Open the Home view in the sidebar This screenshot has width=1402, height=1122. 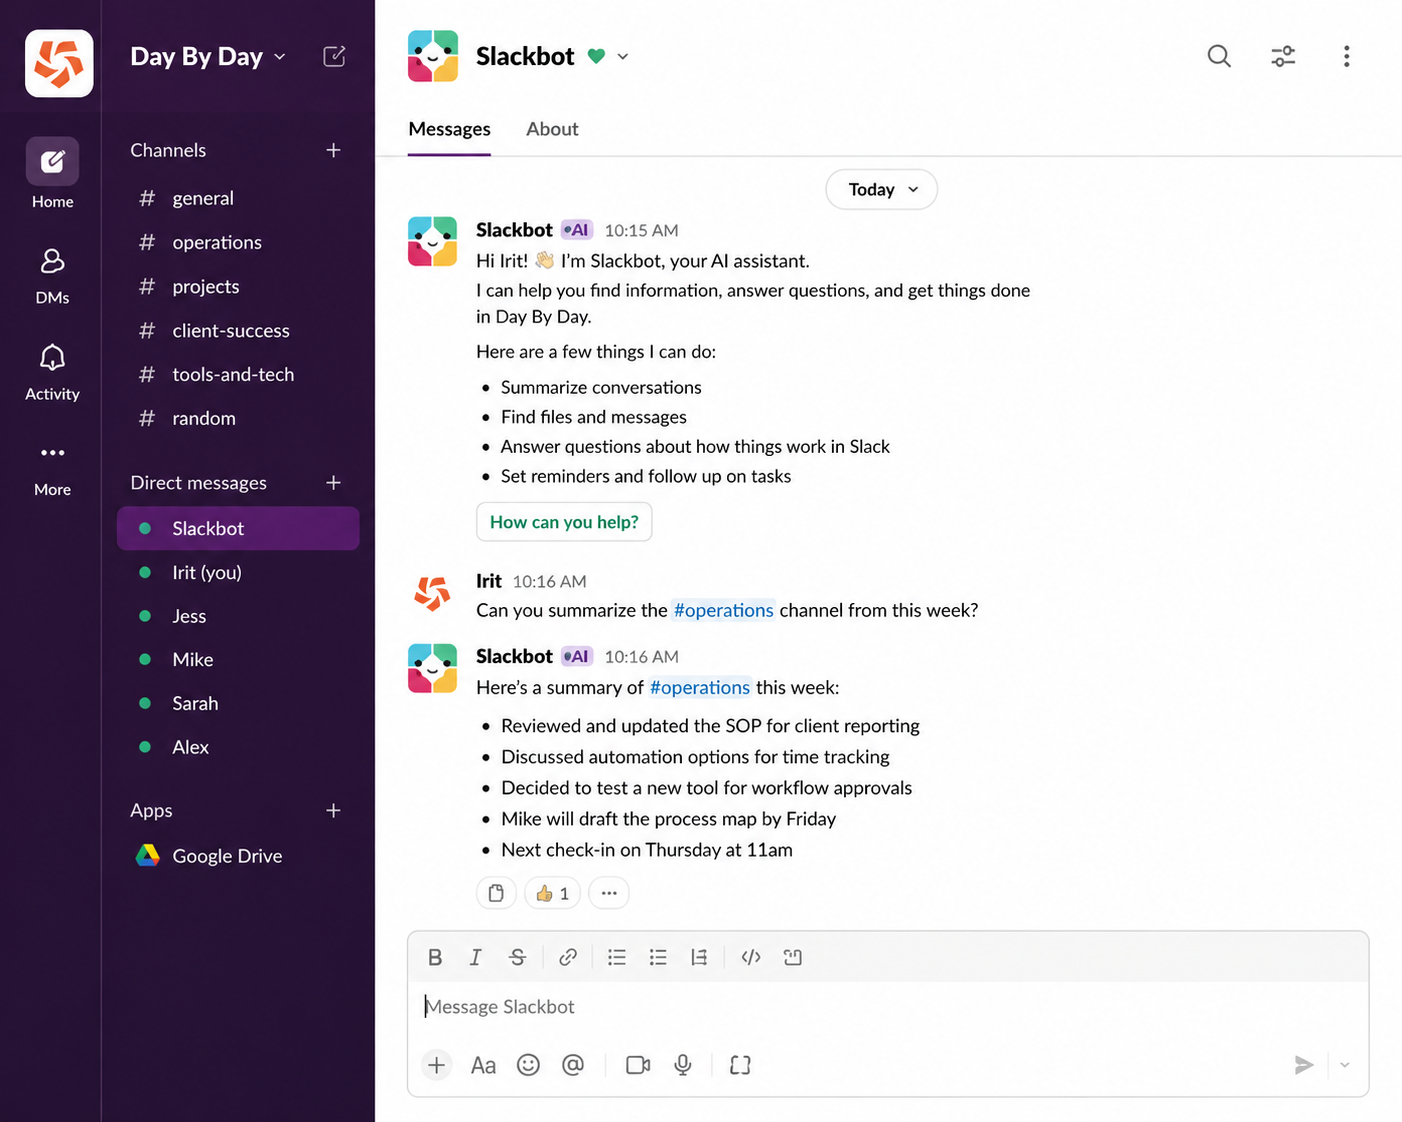tap(52, 173)
